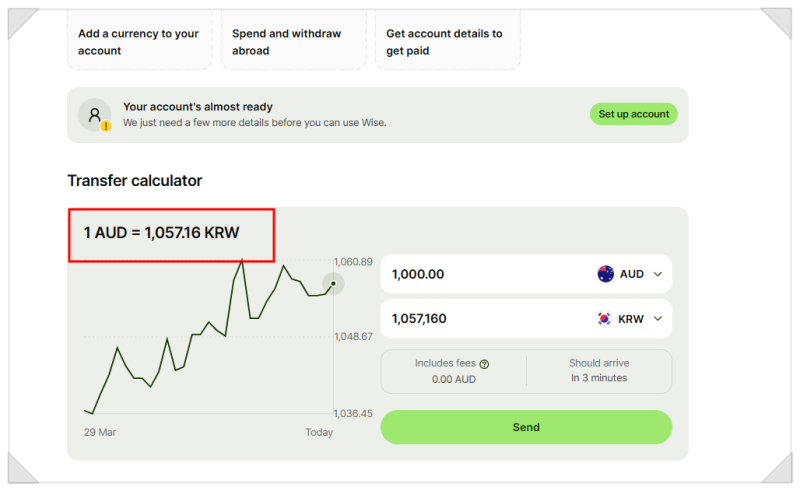Click the Australian flag icon
The height and width of the screenshot is (491, 800).
pyautogui.click(x=606, y=274)
